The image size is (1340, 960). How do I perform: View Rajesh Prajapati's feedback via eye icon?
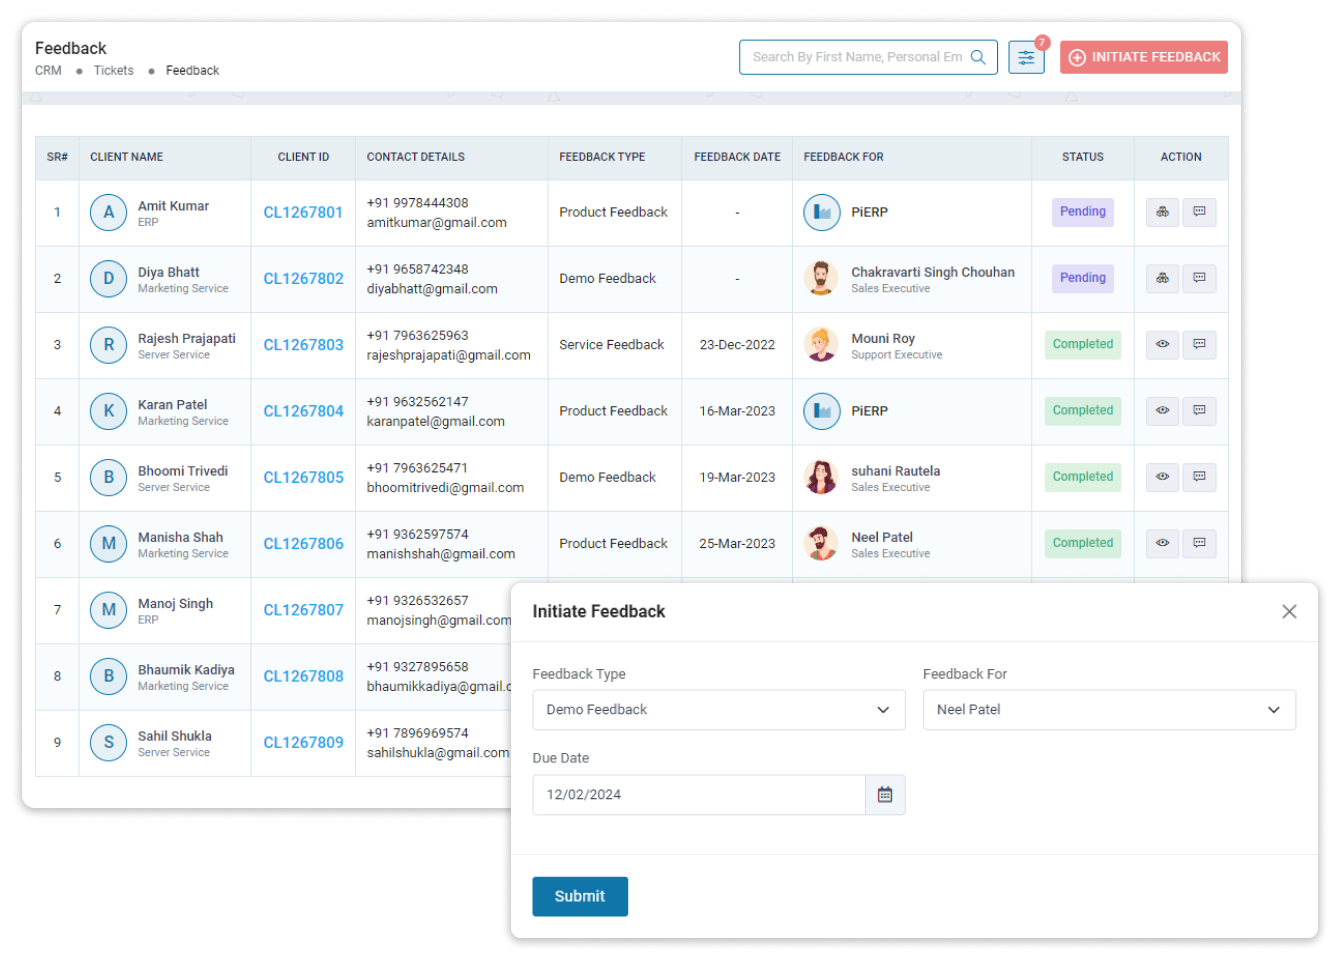[x=1162, y=344]
